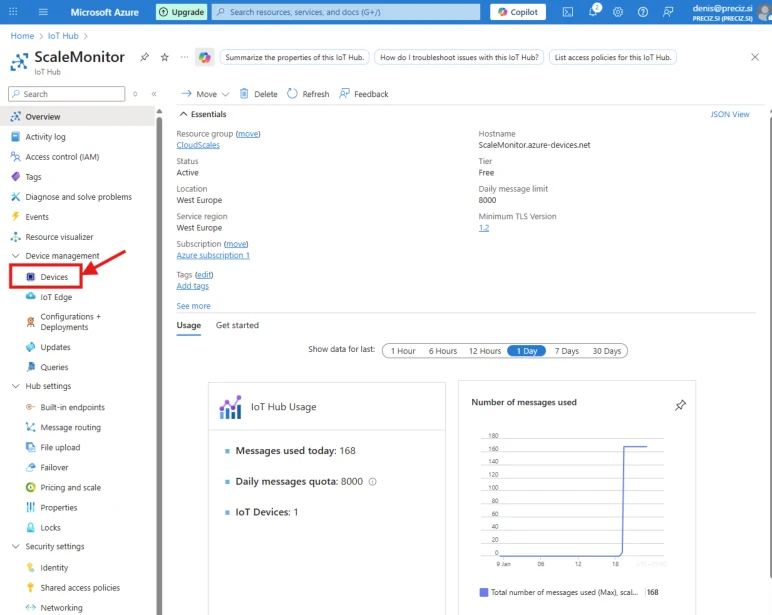Open Copilot from the top bar

[518, 12]
